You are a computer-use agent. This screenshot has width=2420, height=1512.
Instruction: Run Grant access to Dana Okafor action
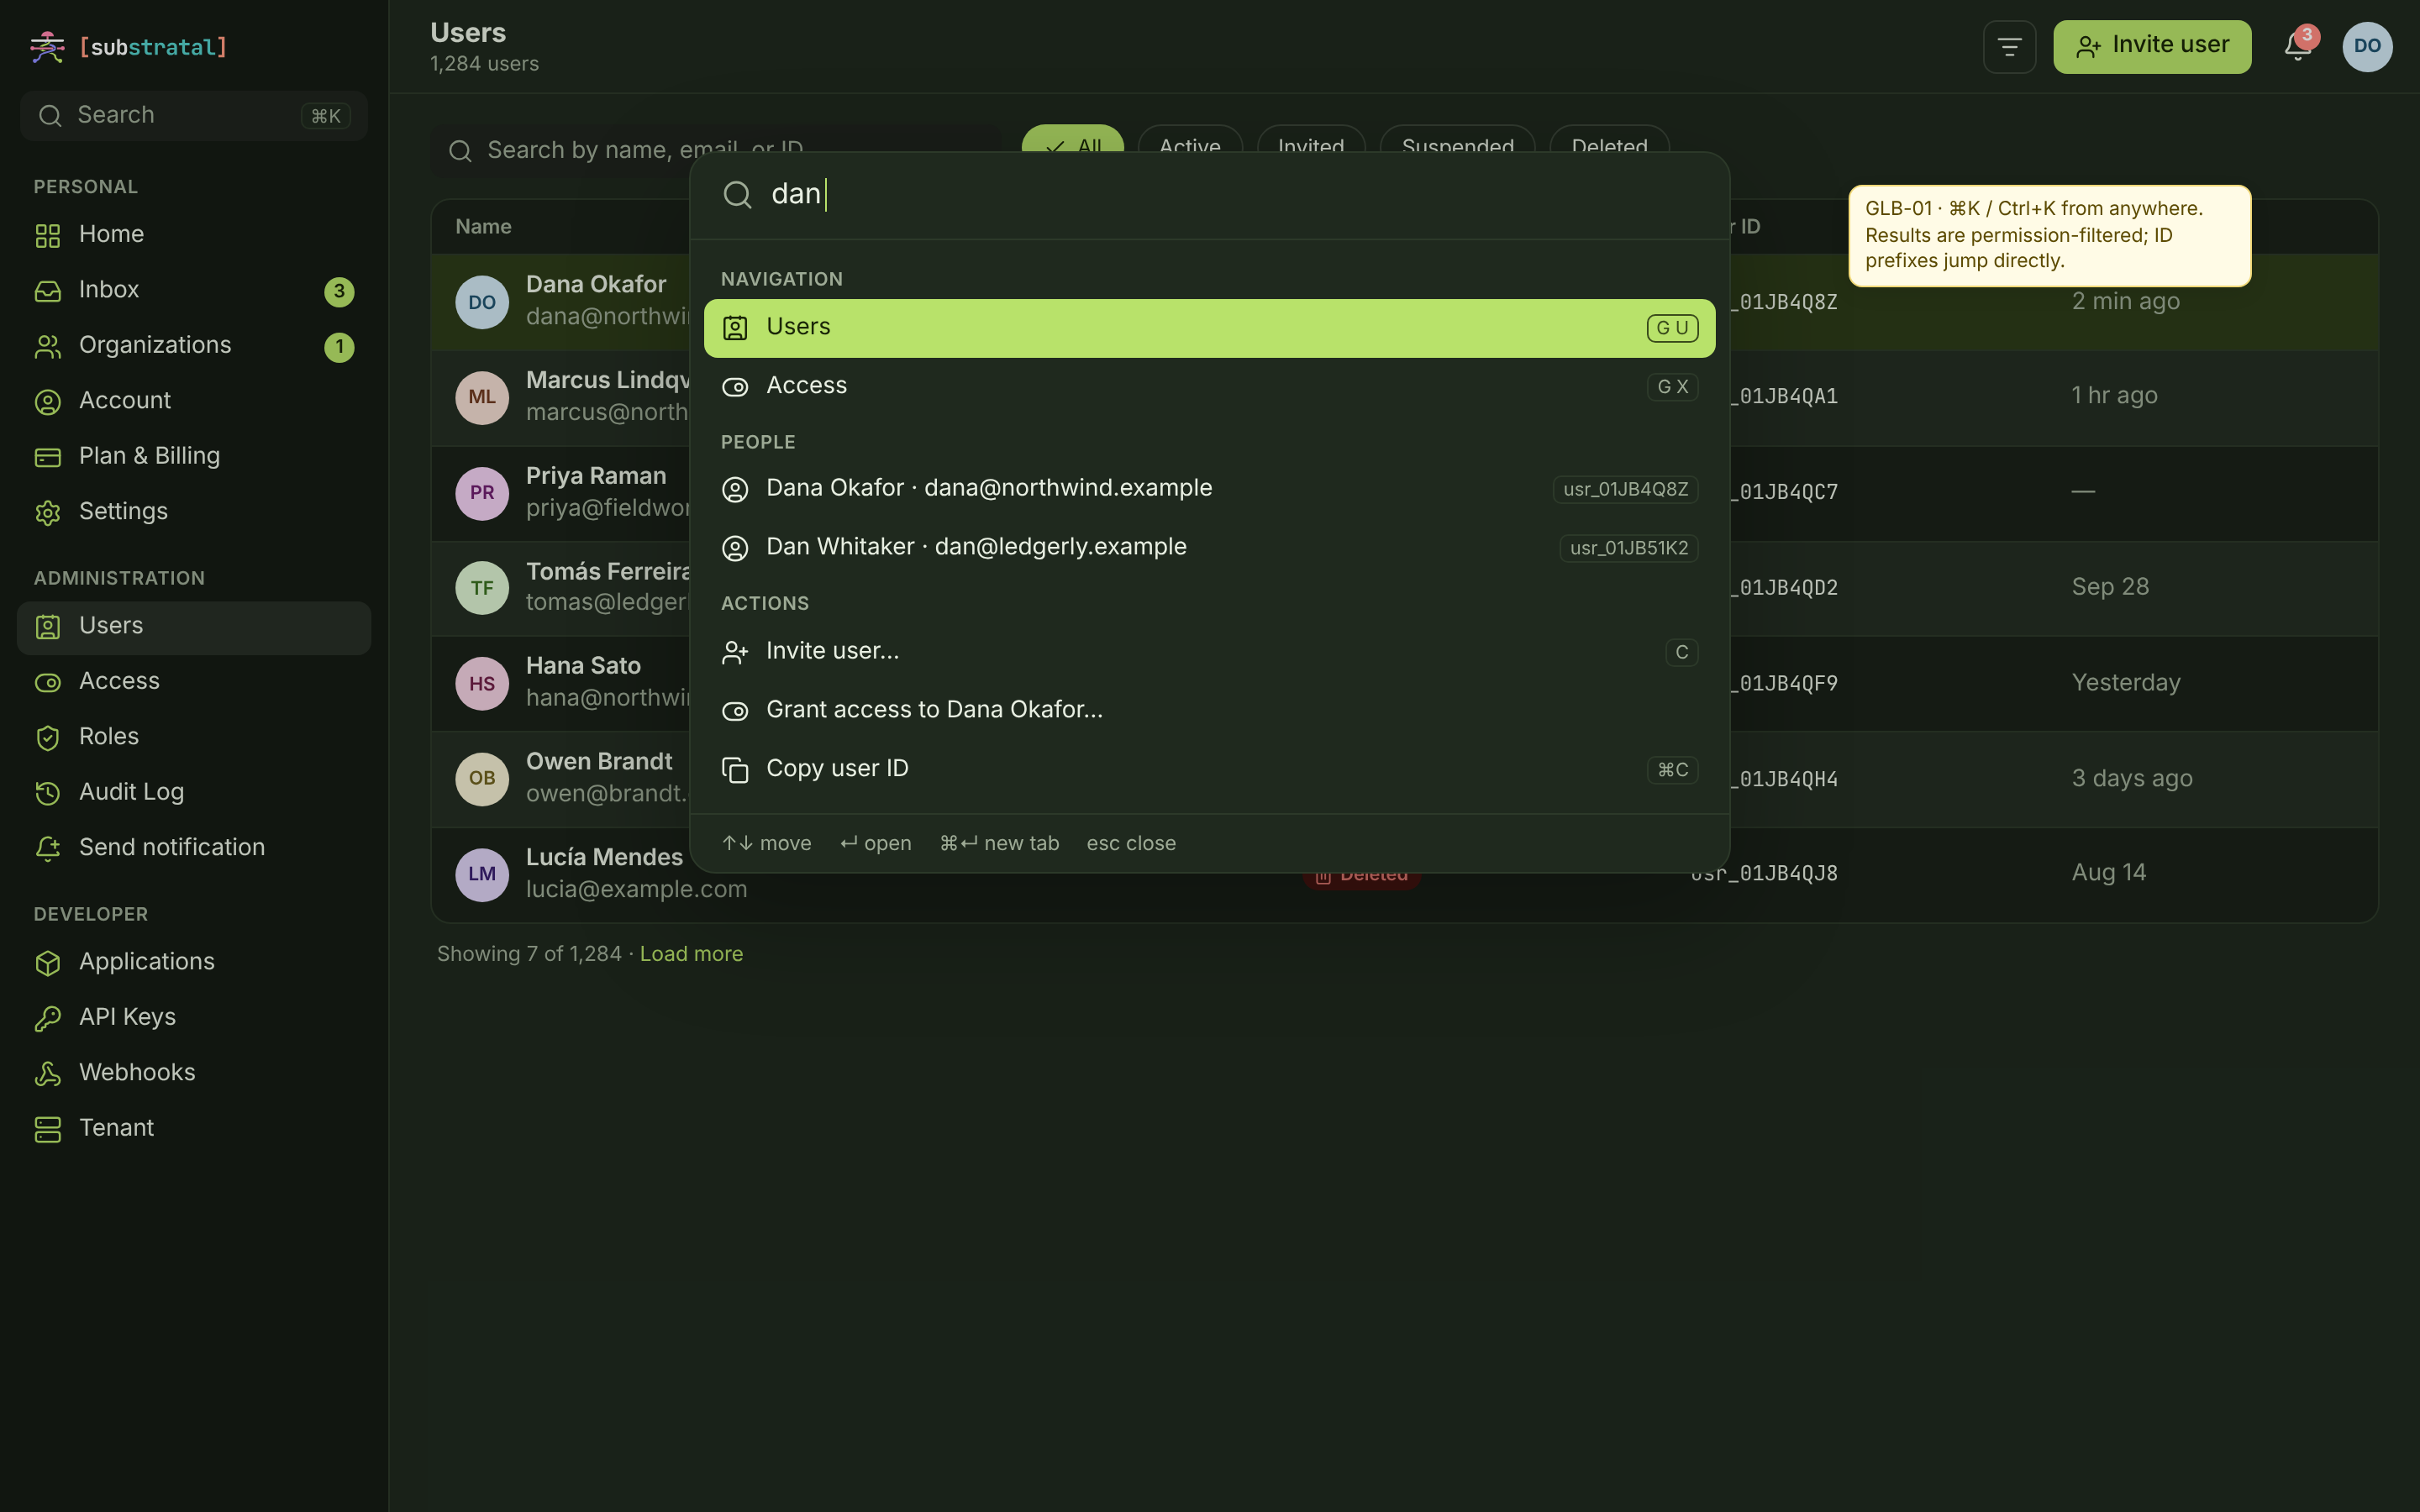coord(1209,711)
